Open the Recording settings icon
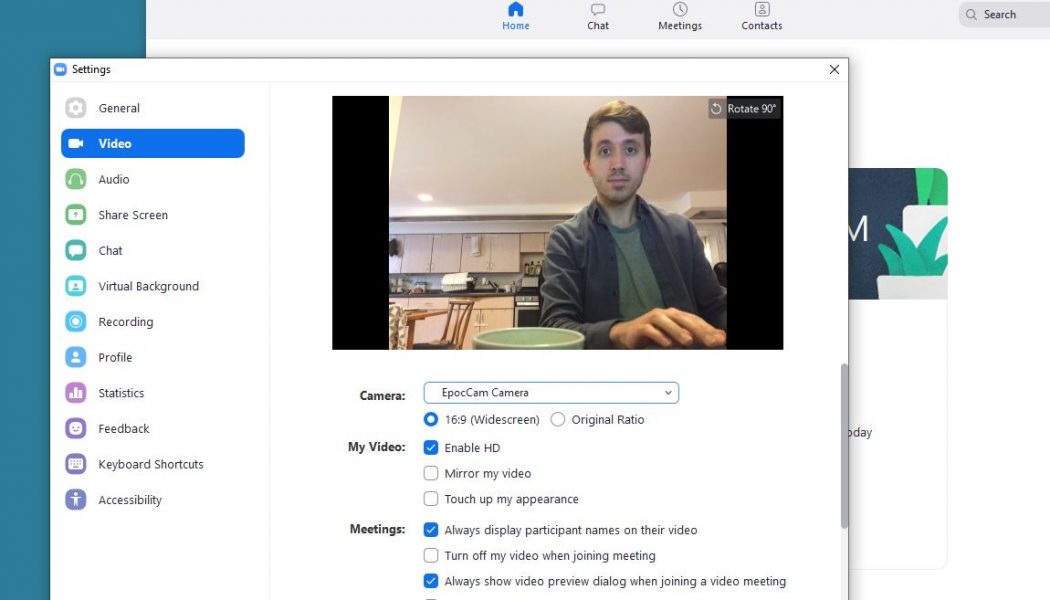The image size is (1050, 600). point(76,322)
